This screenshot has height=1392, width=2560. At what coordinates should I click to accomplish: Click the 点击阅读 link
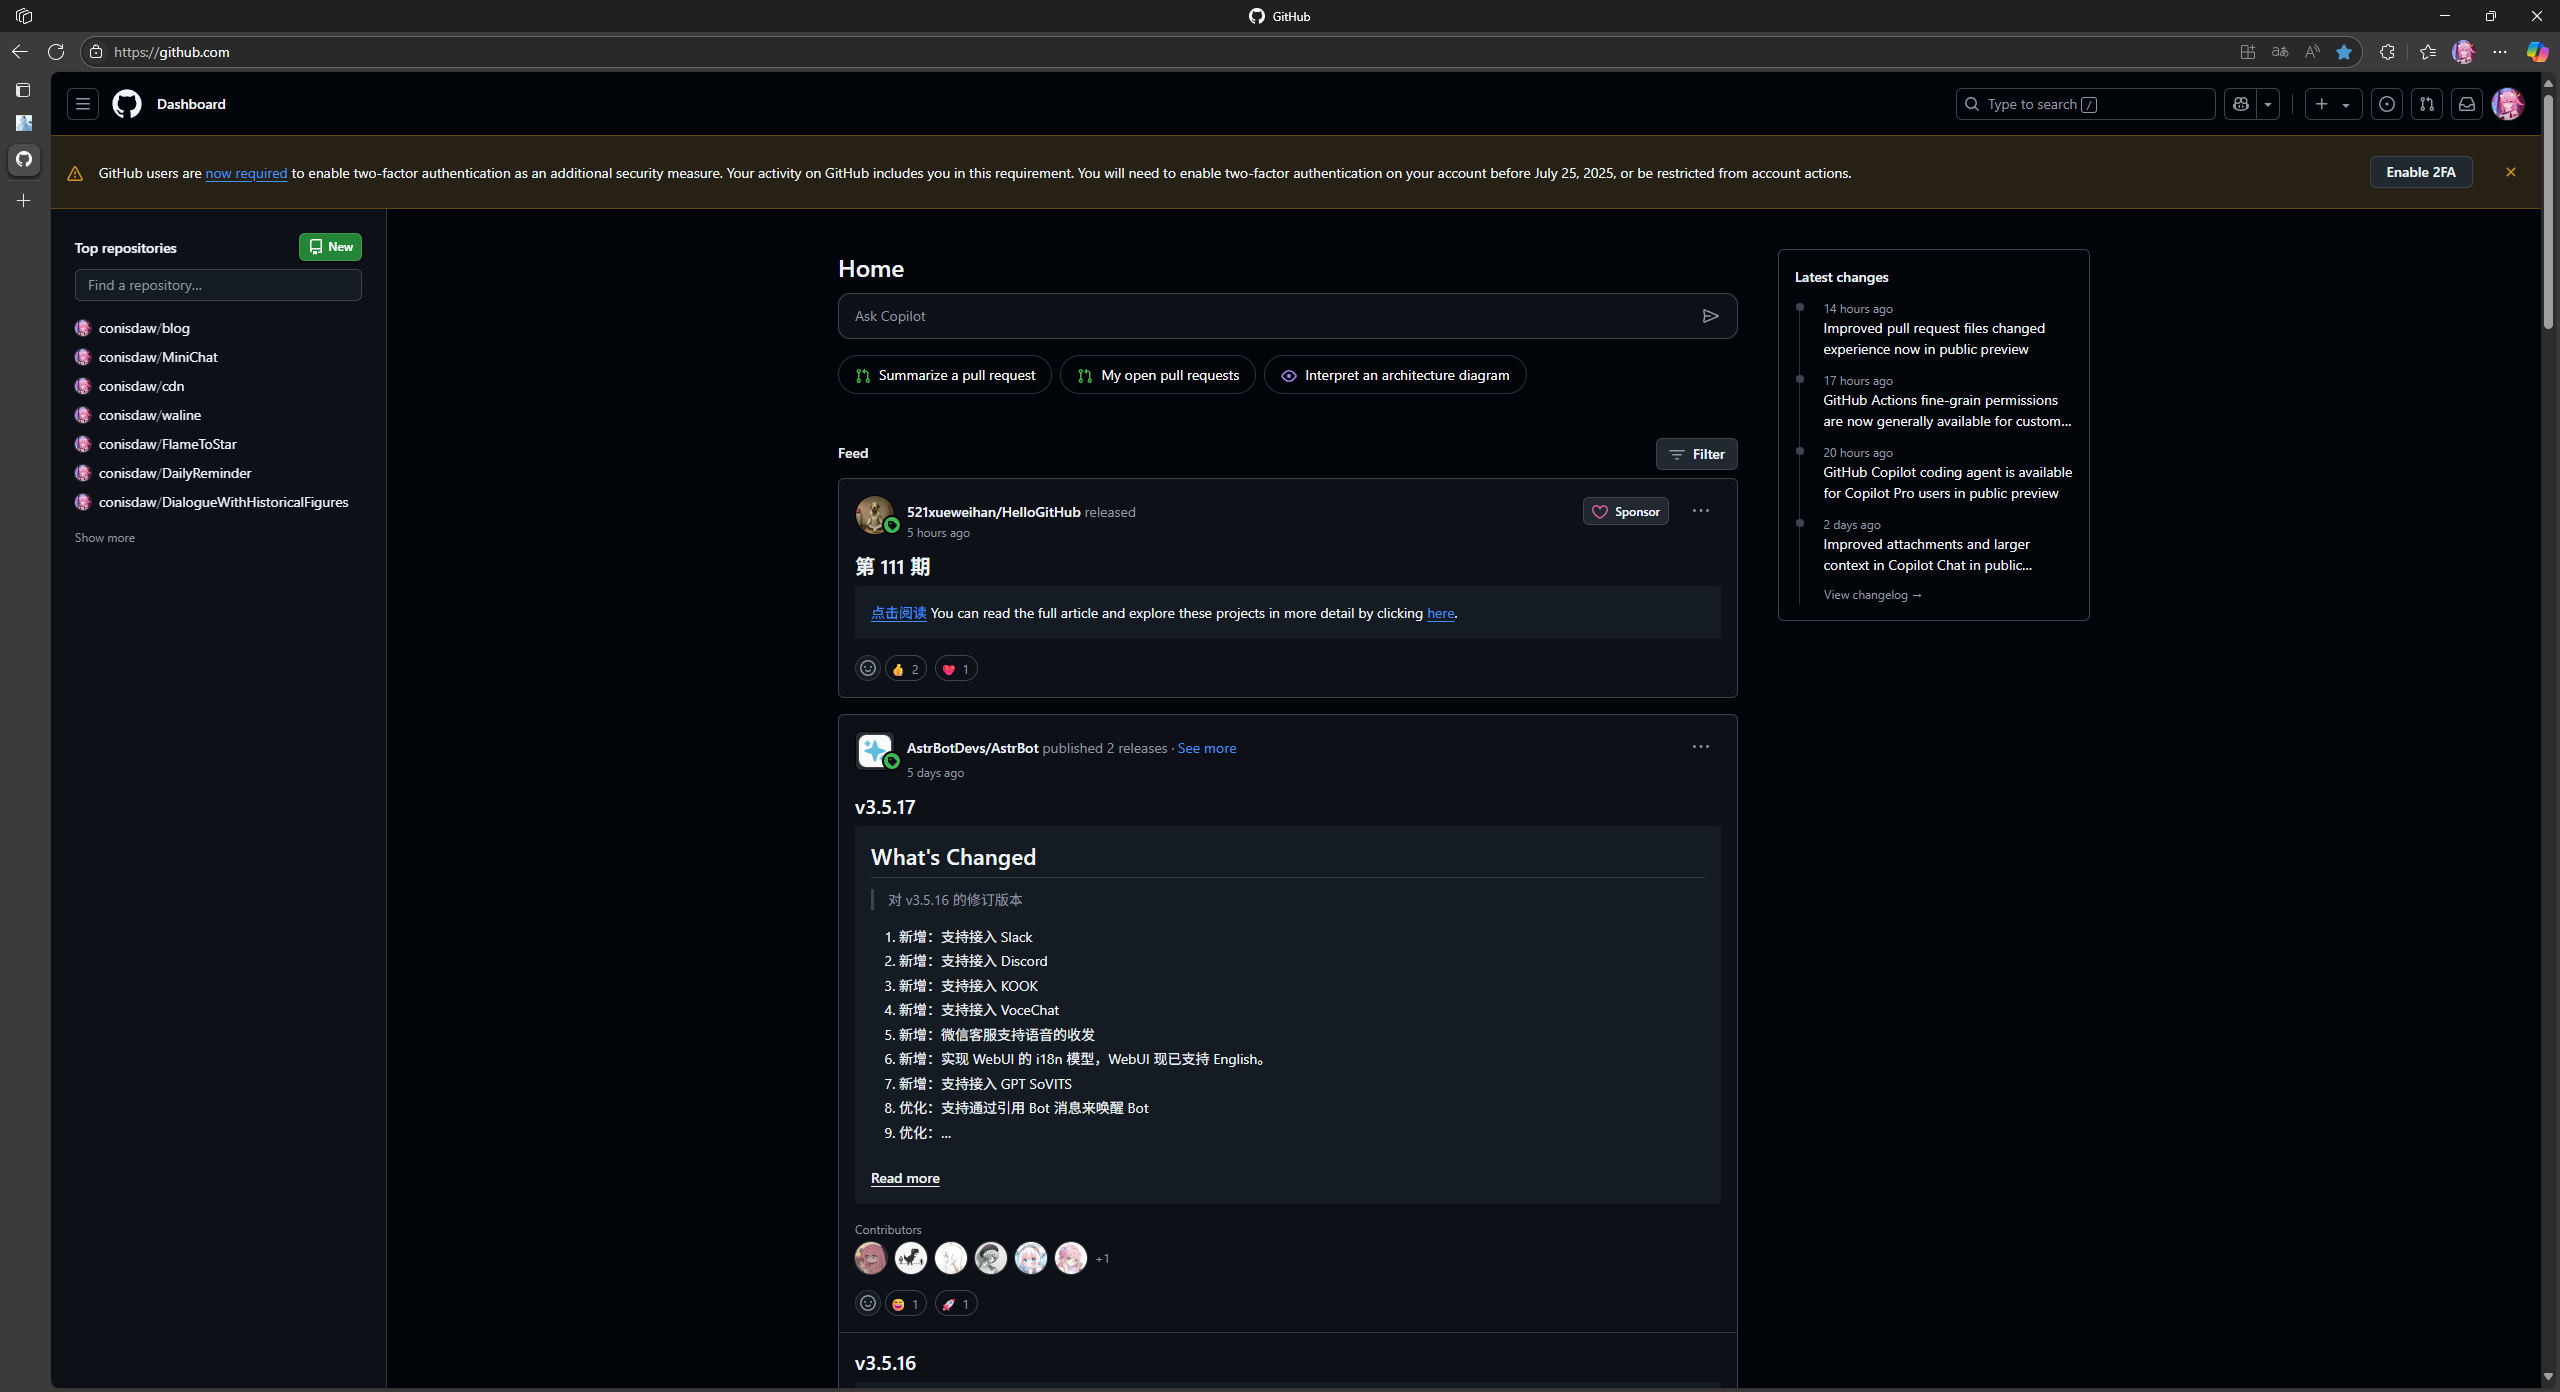[899, 613]
